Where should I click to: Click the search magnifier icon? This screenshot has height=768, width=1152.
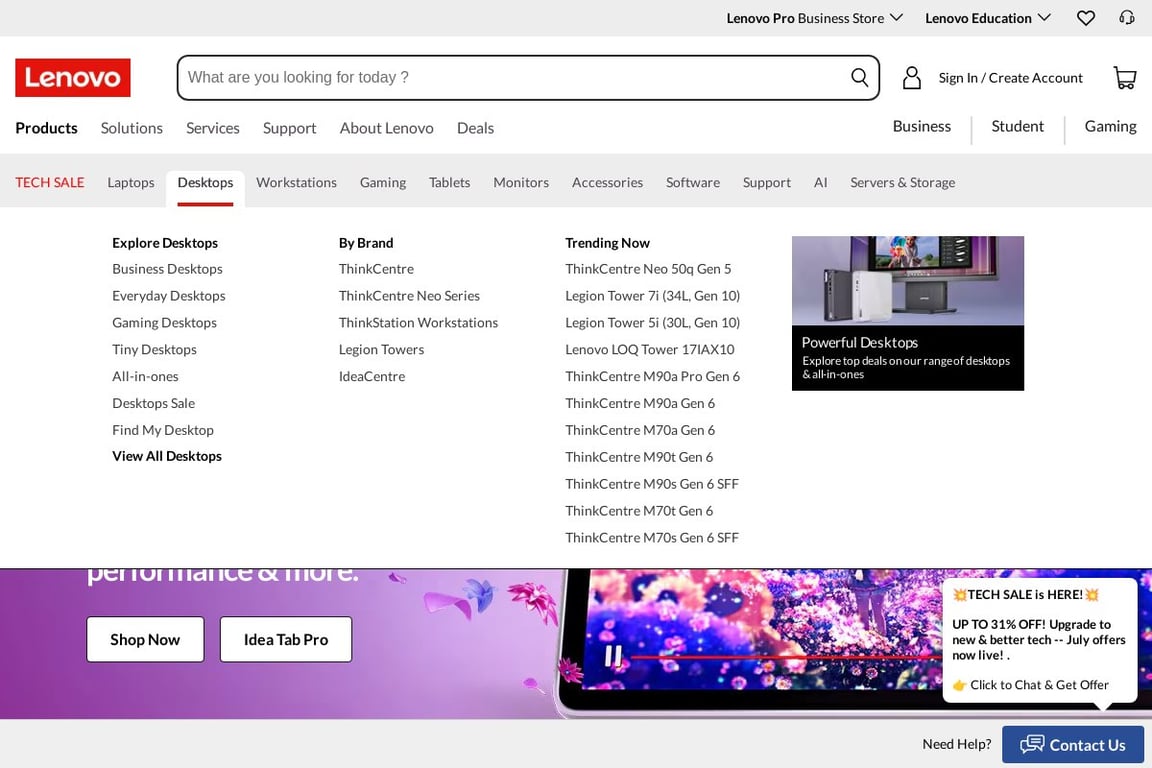tap(859, 77)
